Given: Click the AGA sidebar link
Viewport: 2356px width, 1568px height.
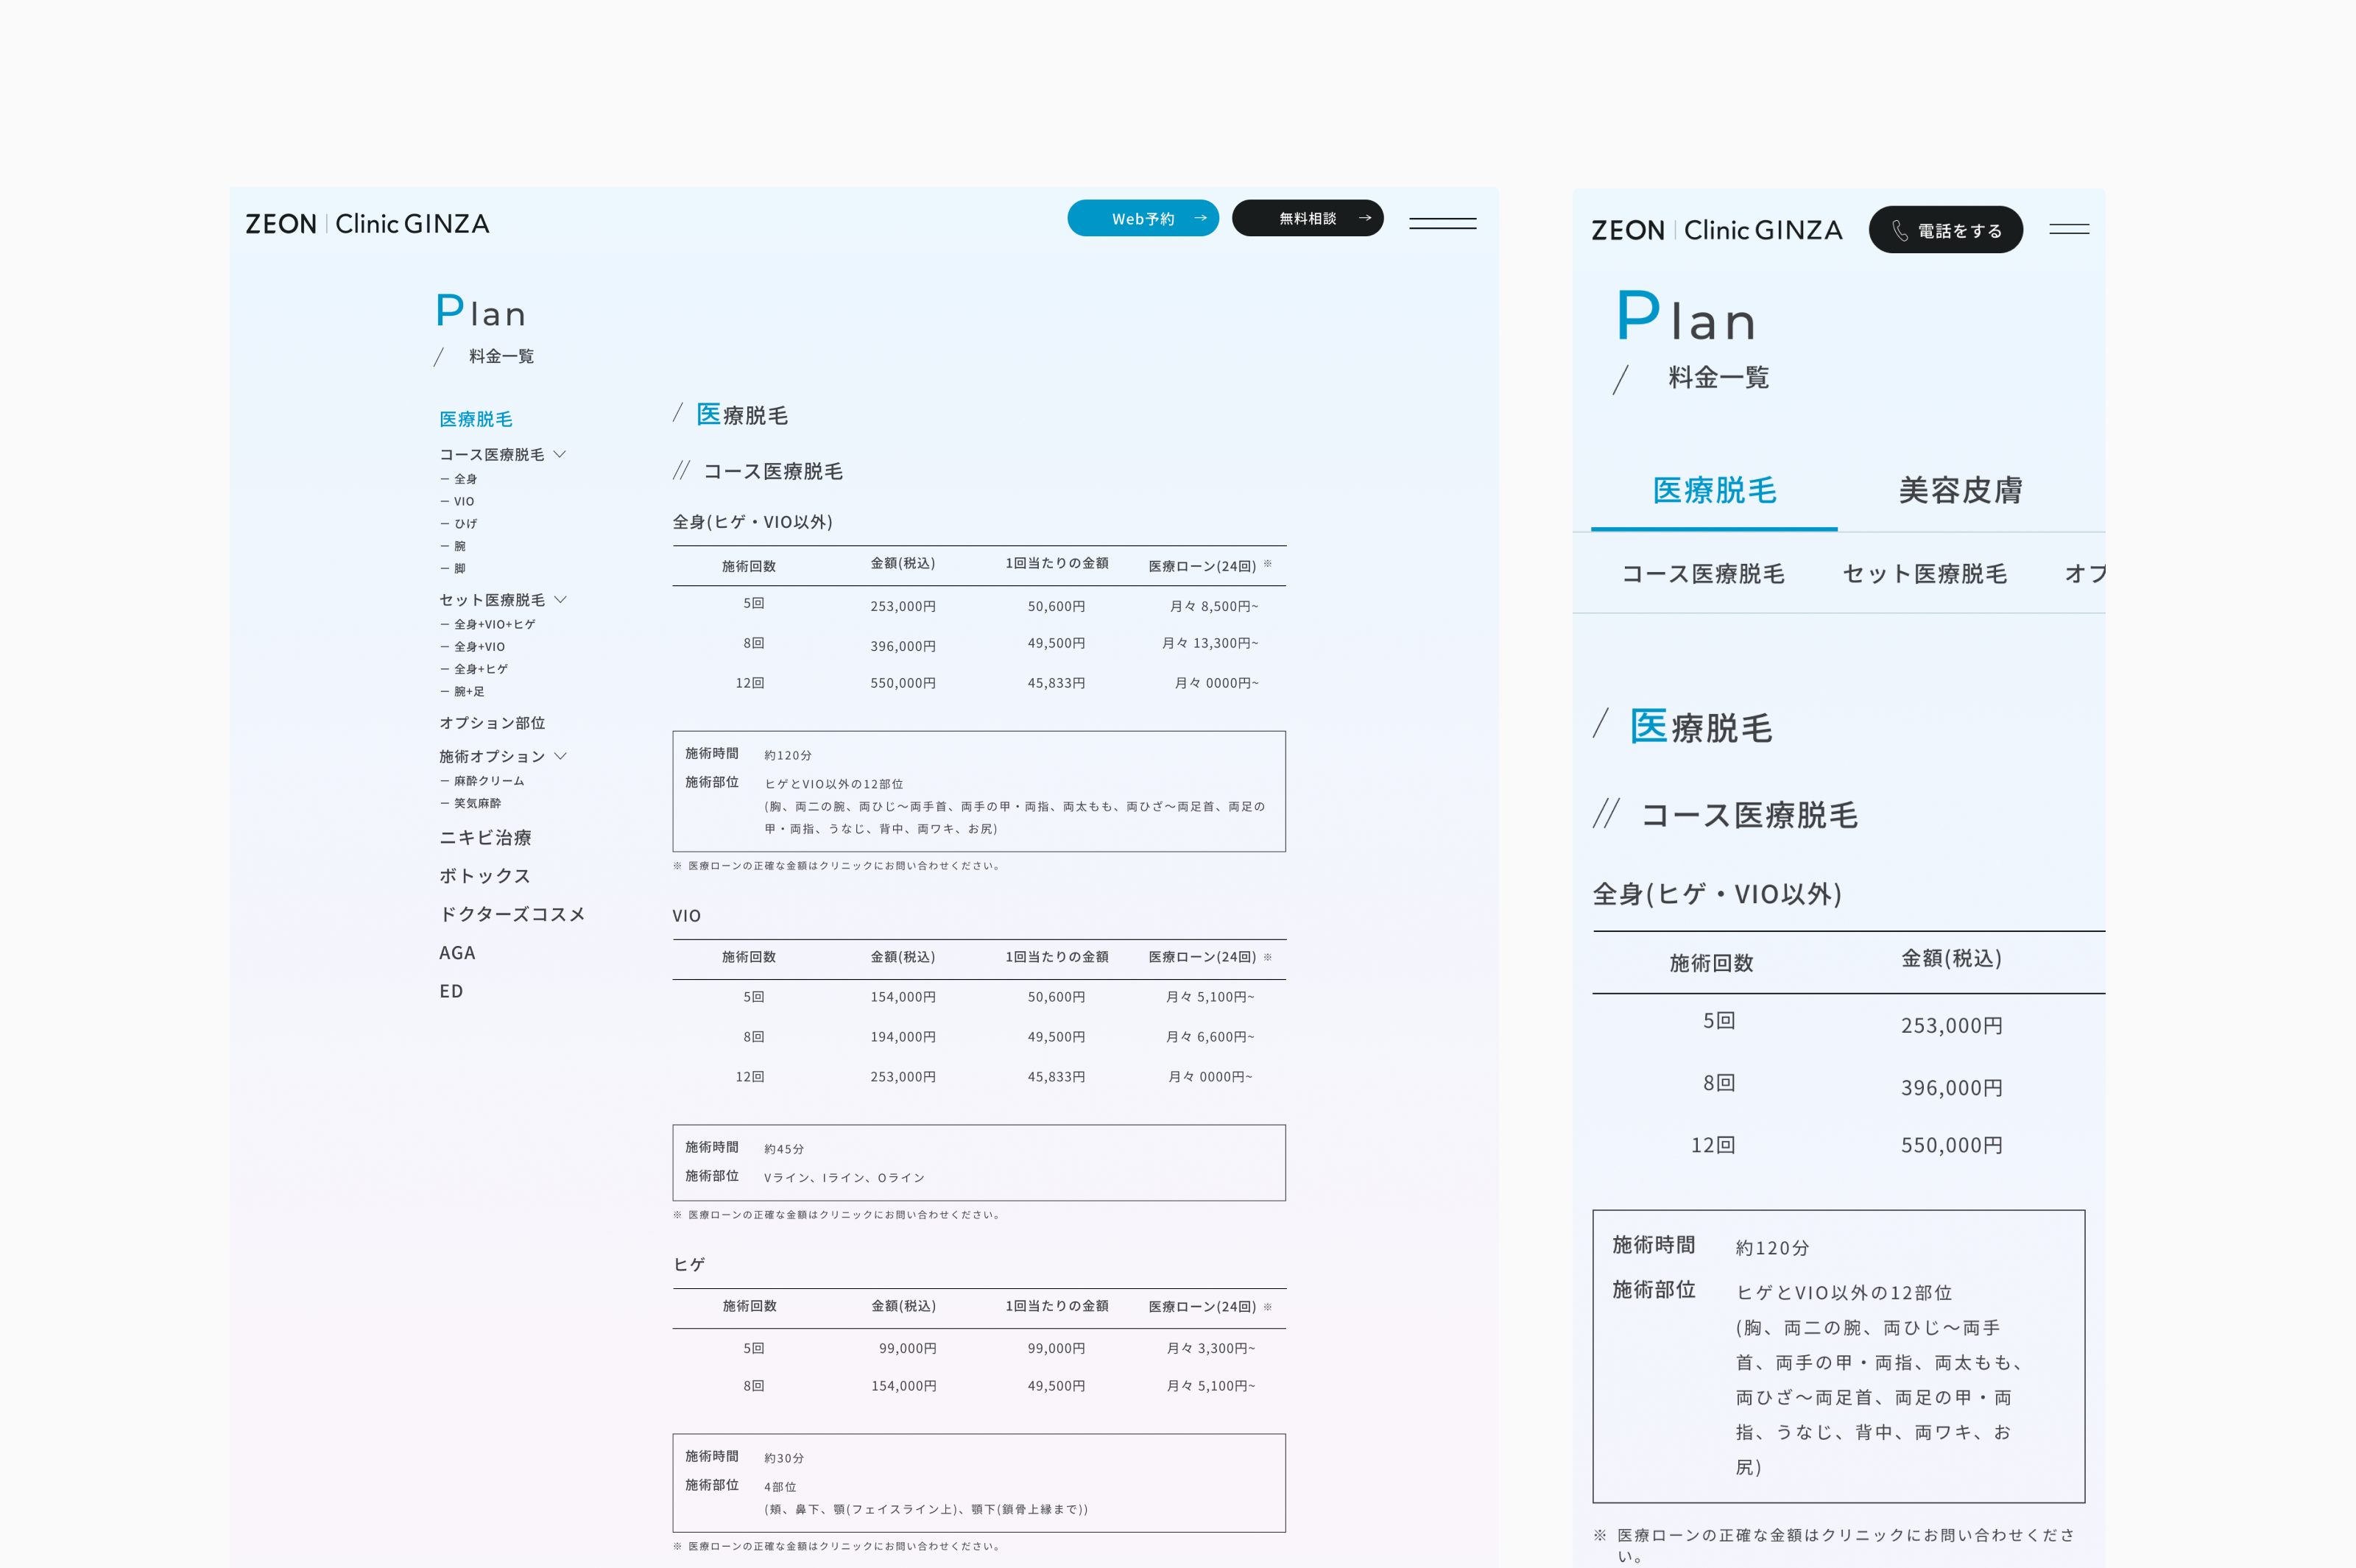Looking at the screenshot, I should pyautogui.click(x=457, y=953).
